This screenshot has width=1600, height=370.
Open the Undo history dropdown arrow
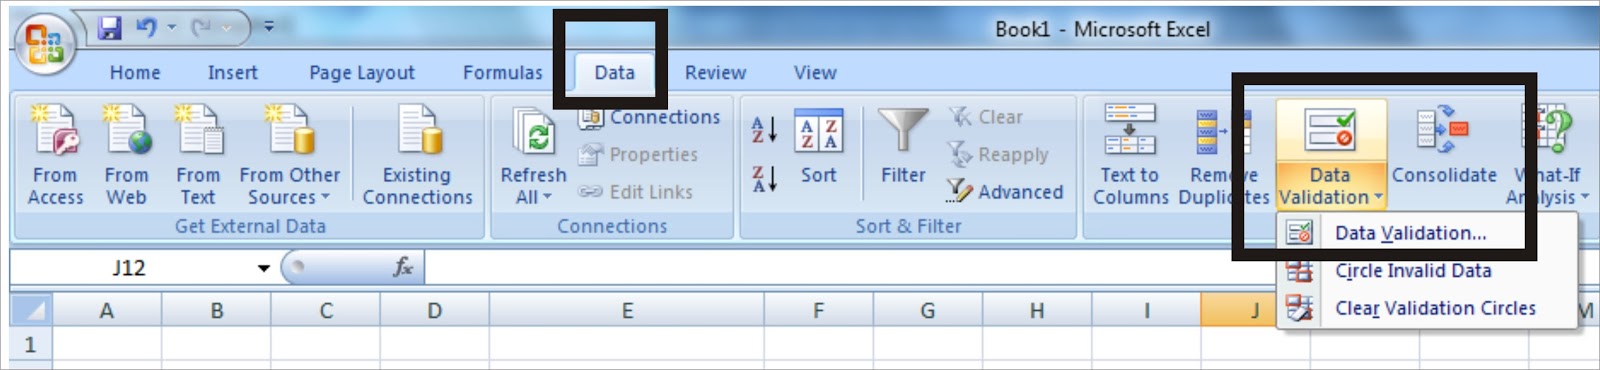[x=172, y=28]
